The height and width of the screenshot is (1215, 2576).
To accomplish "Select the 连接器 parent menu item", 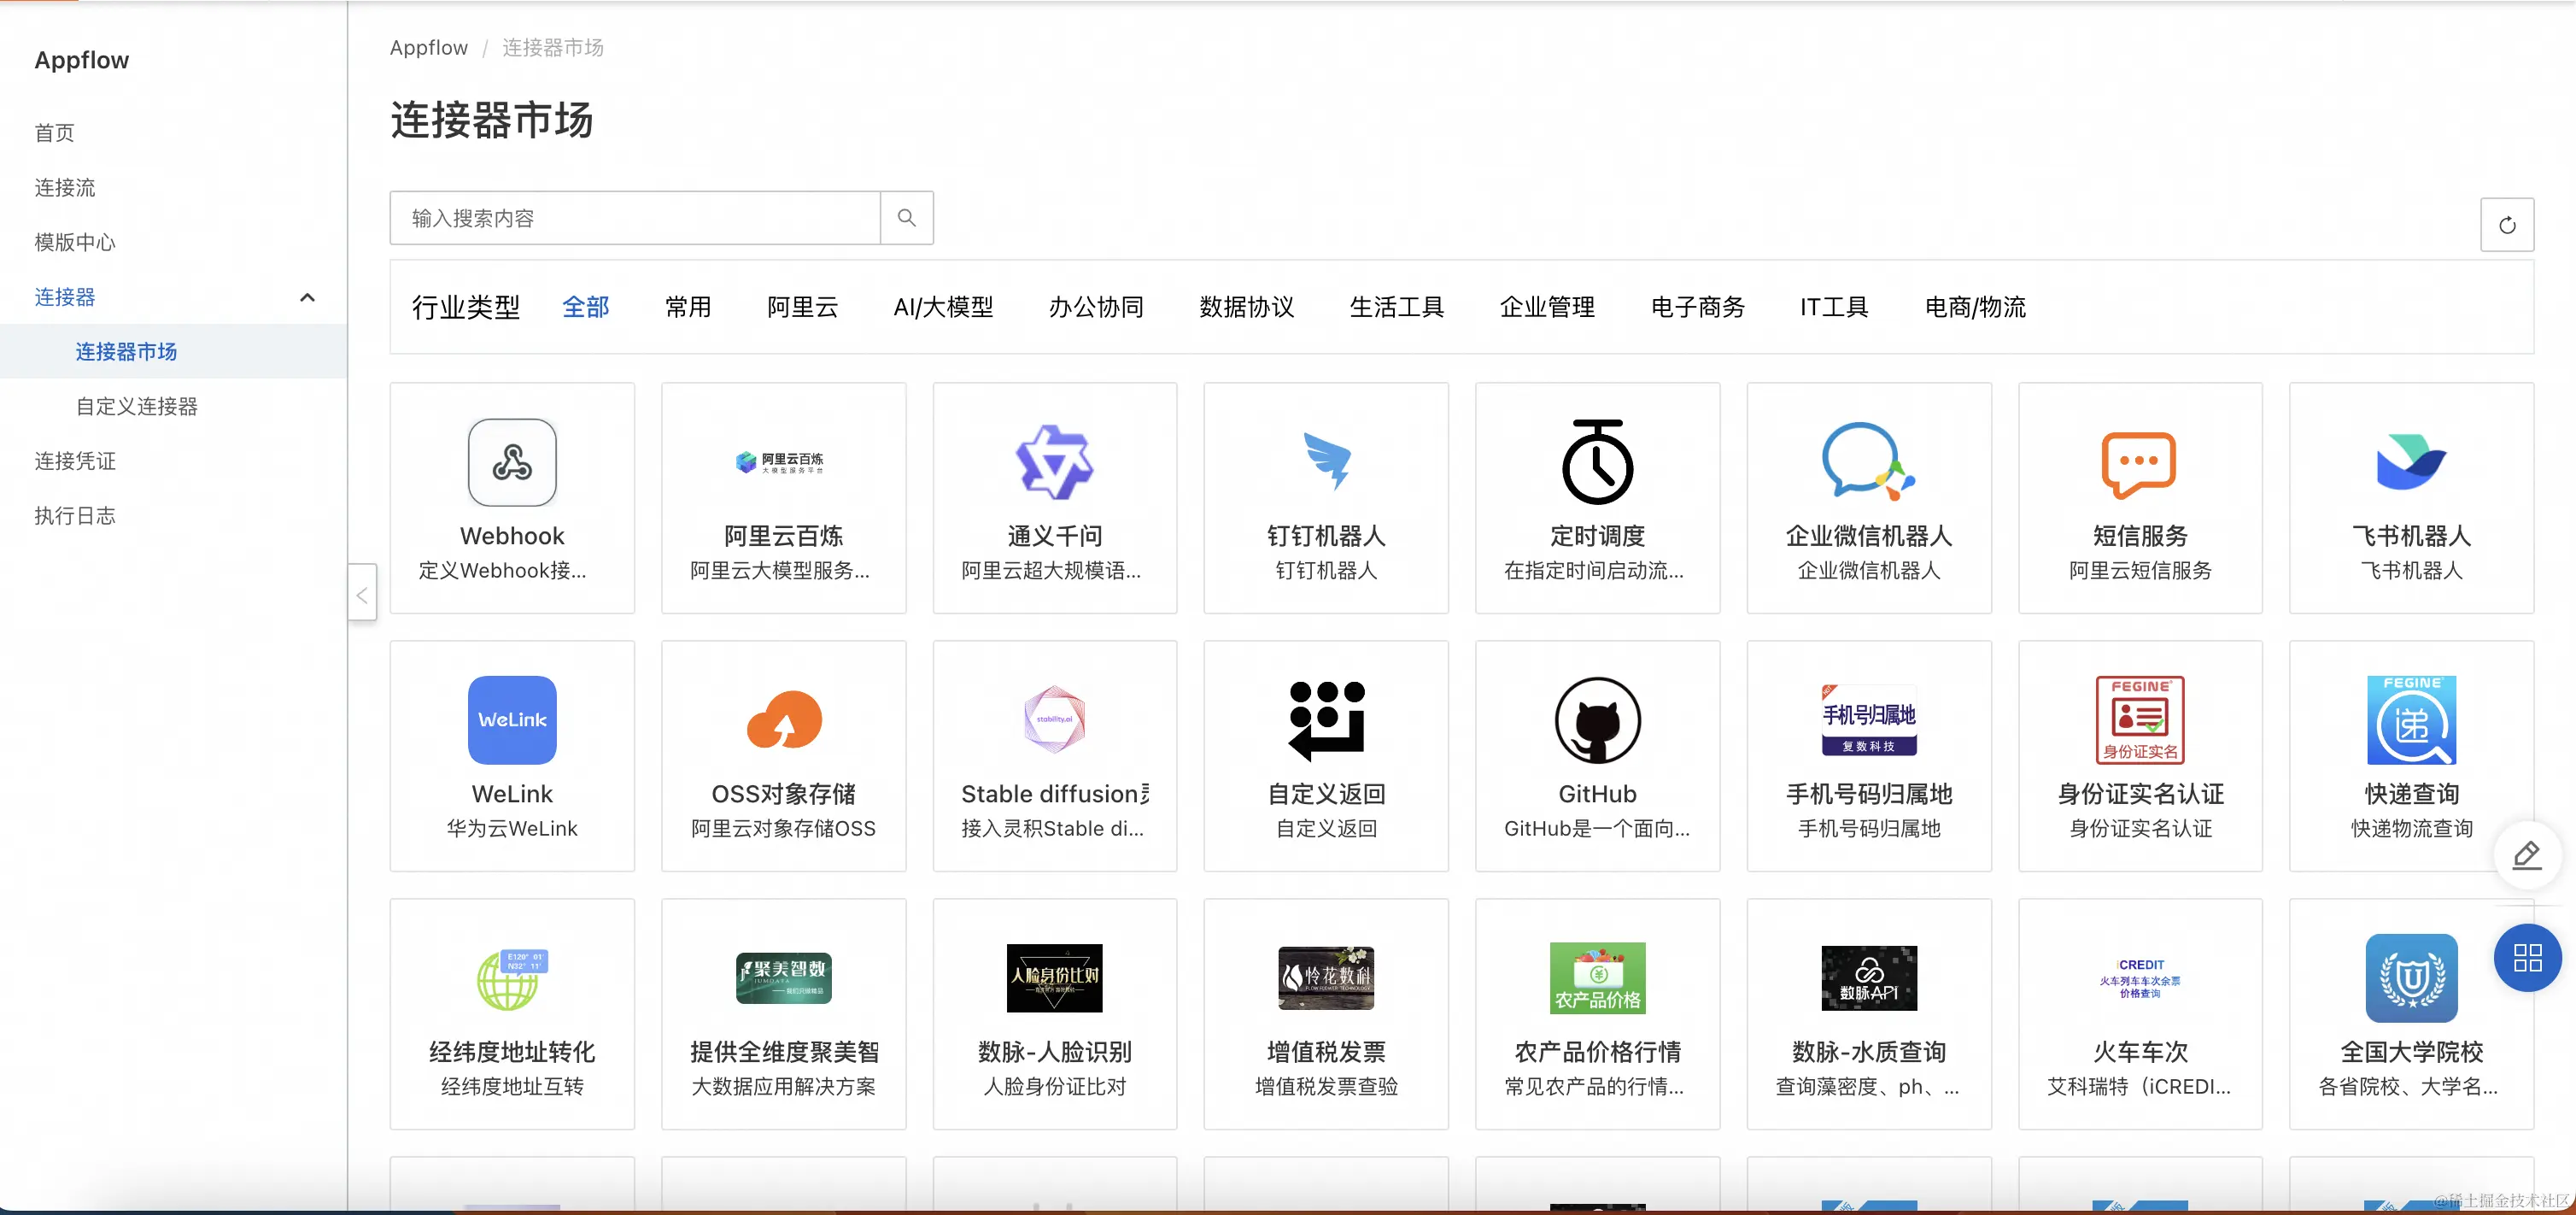I will [65, 297].
